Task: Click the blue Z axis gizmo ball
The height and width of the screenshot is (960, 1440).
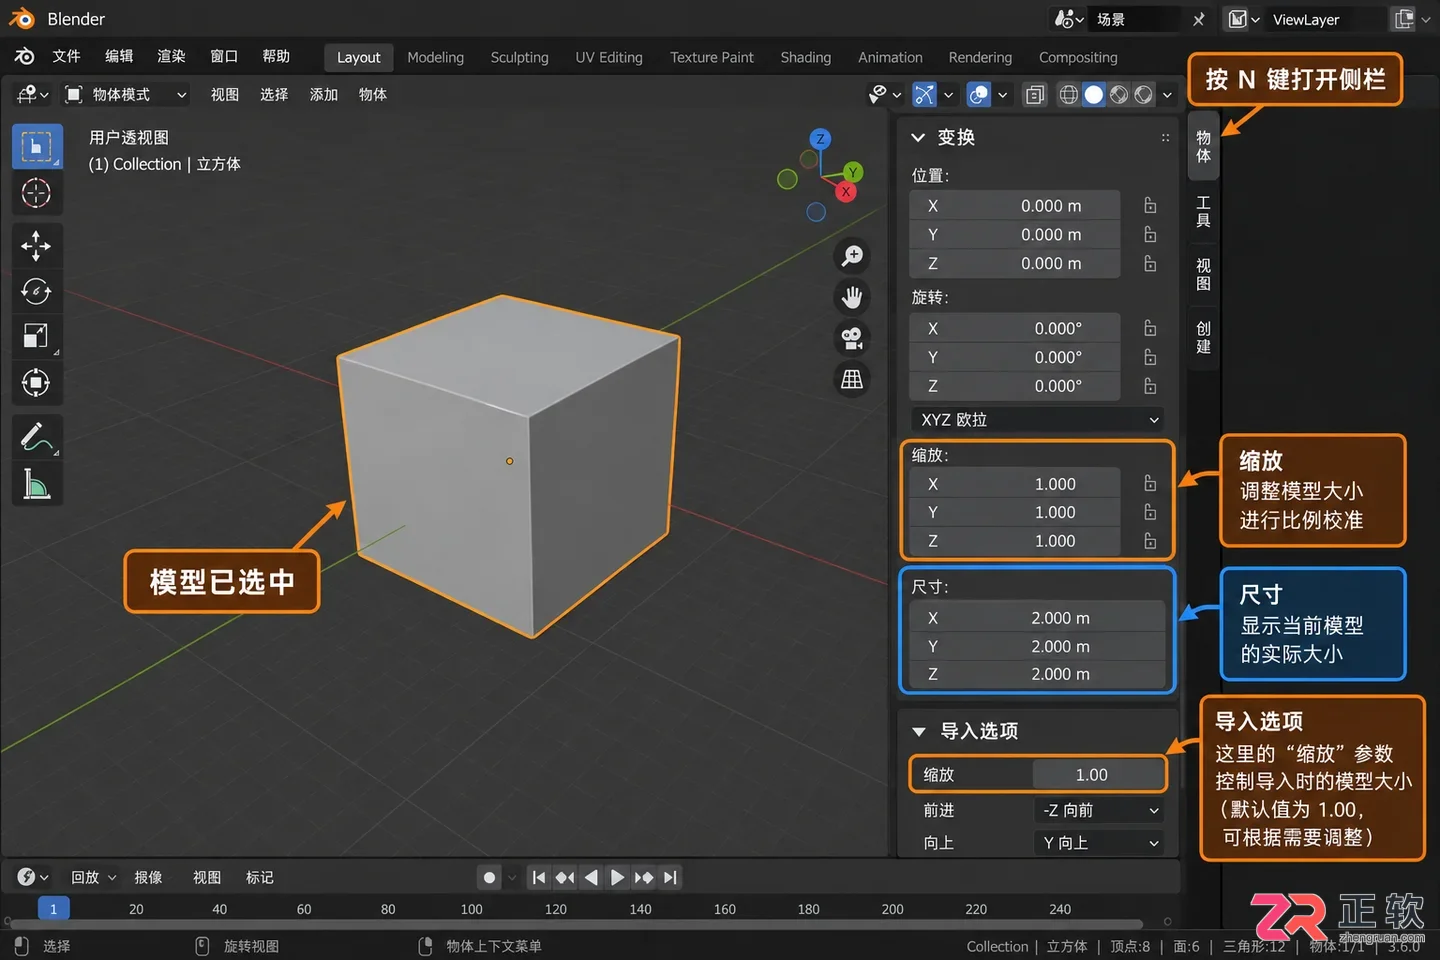Action: tap(820, 139)
